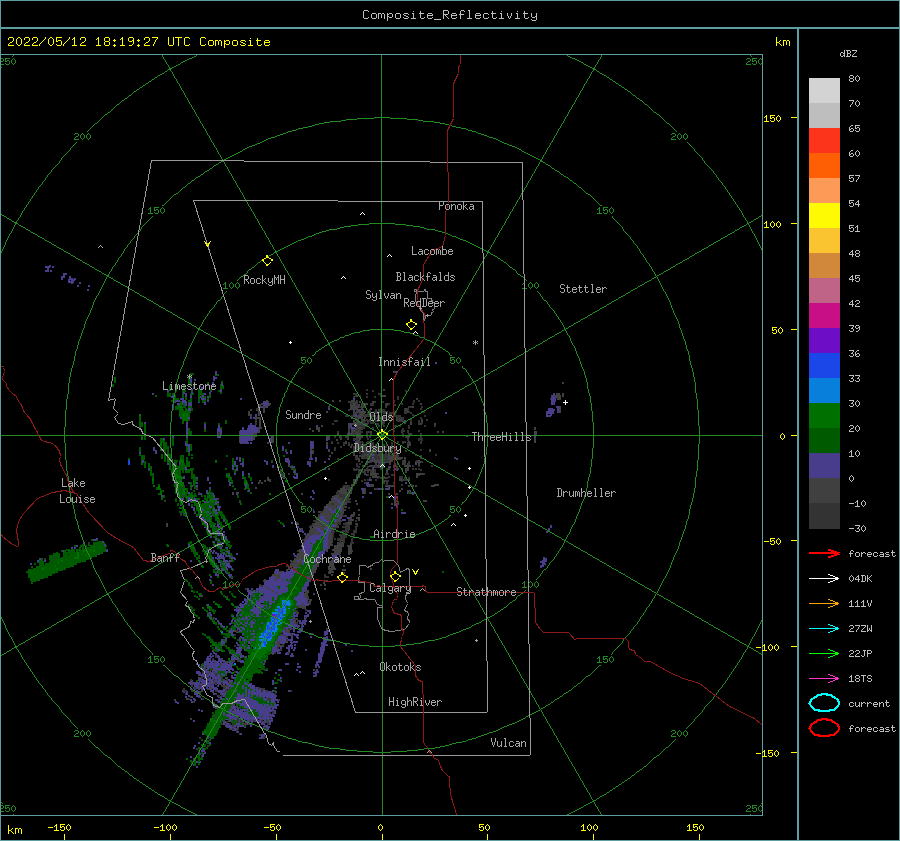This screenshot has width=900, height=841.
Task: Click the yellow diamond marker near RockyMH
Action: 267,261
